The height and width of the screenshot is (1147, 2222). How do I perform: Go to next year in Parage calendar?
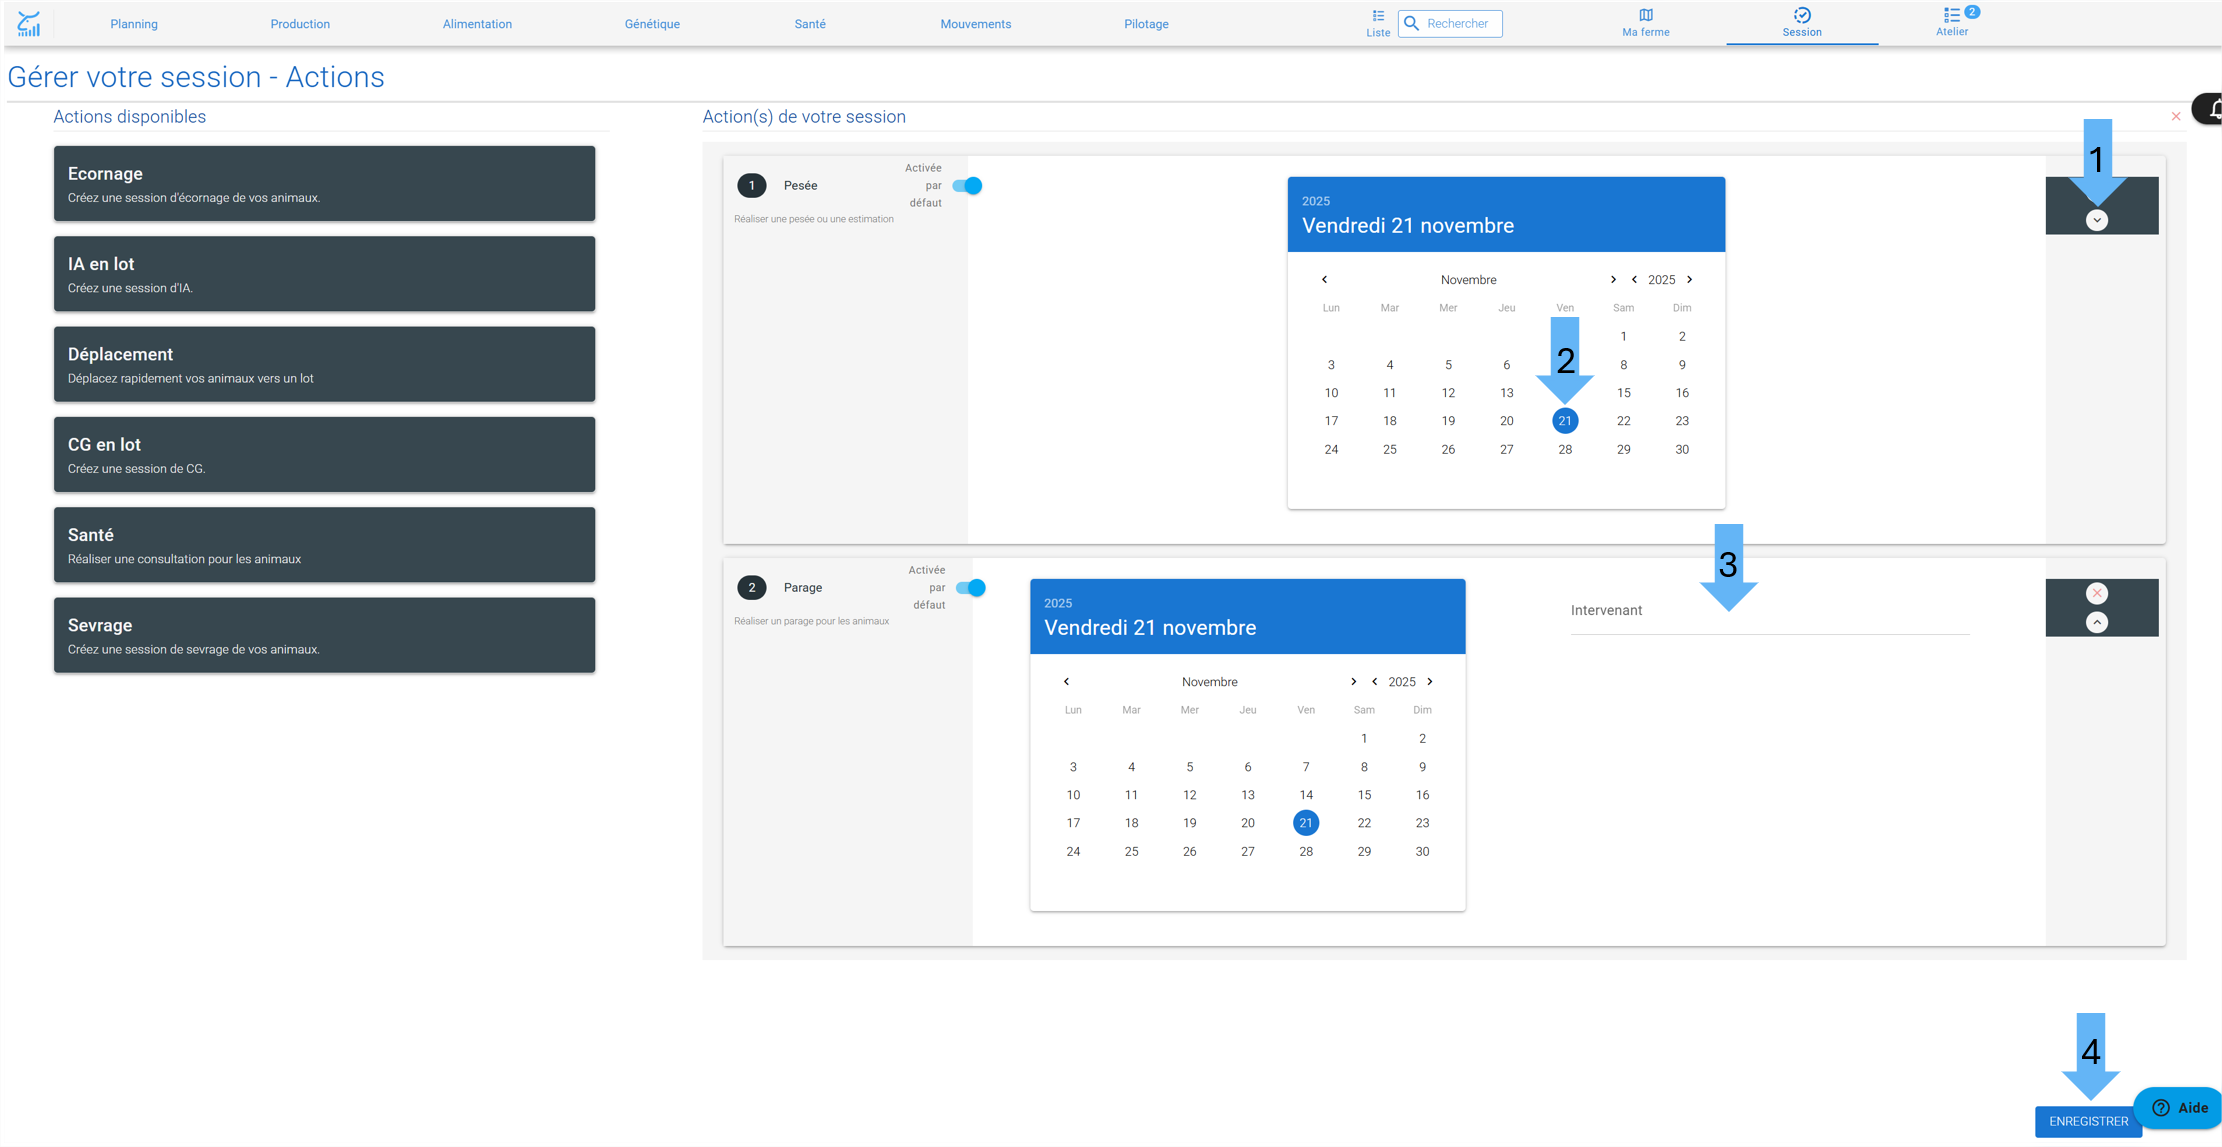(x=1429, y=681)
